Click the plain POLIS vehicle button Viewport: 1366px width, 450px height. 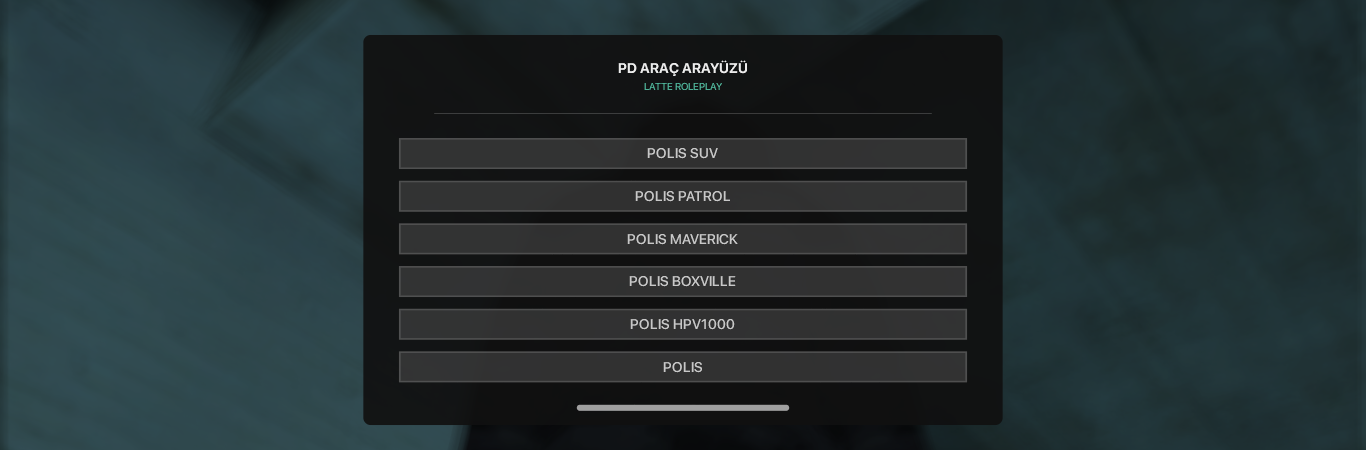682,367
